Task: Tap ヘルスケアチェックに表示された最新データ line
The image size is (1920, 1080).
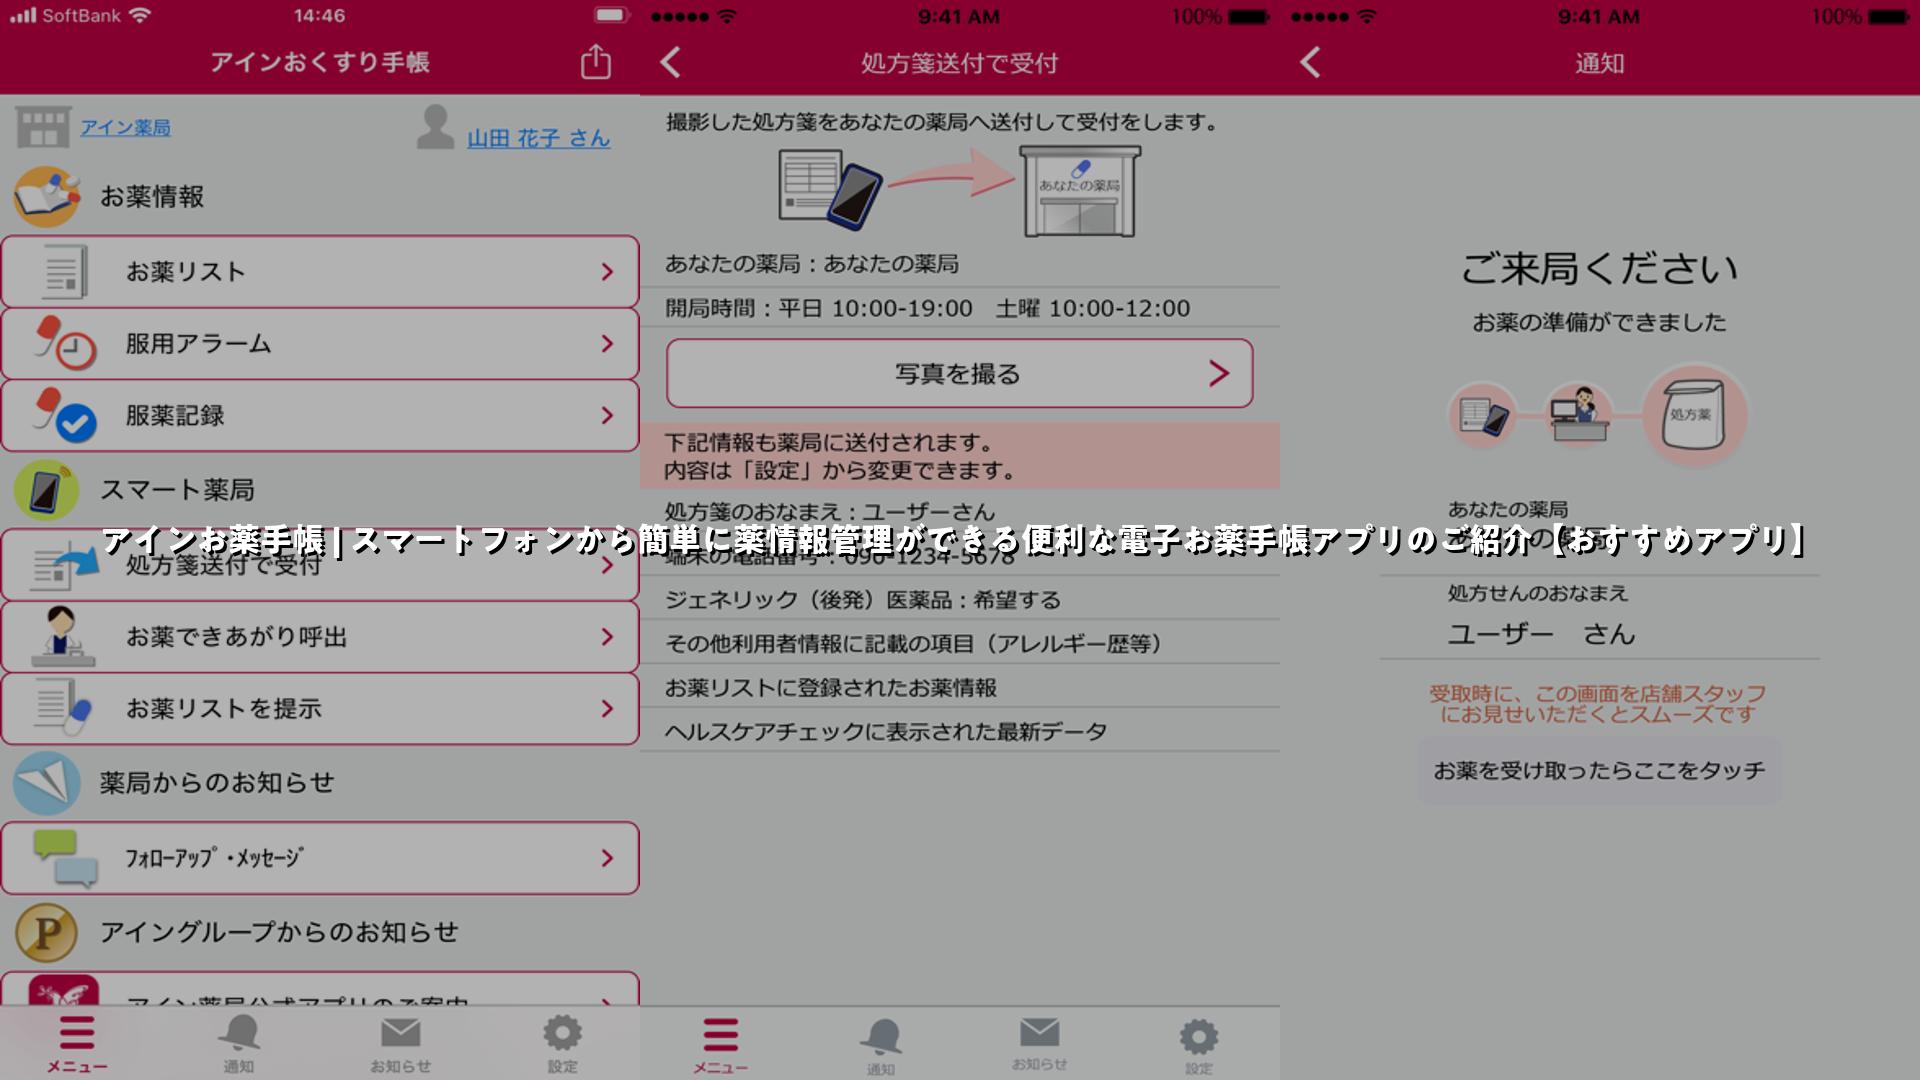Action: coord(886,732)
